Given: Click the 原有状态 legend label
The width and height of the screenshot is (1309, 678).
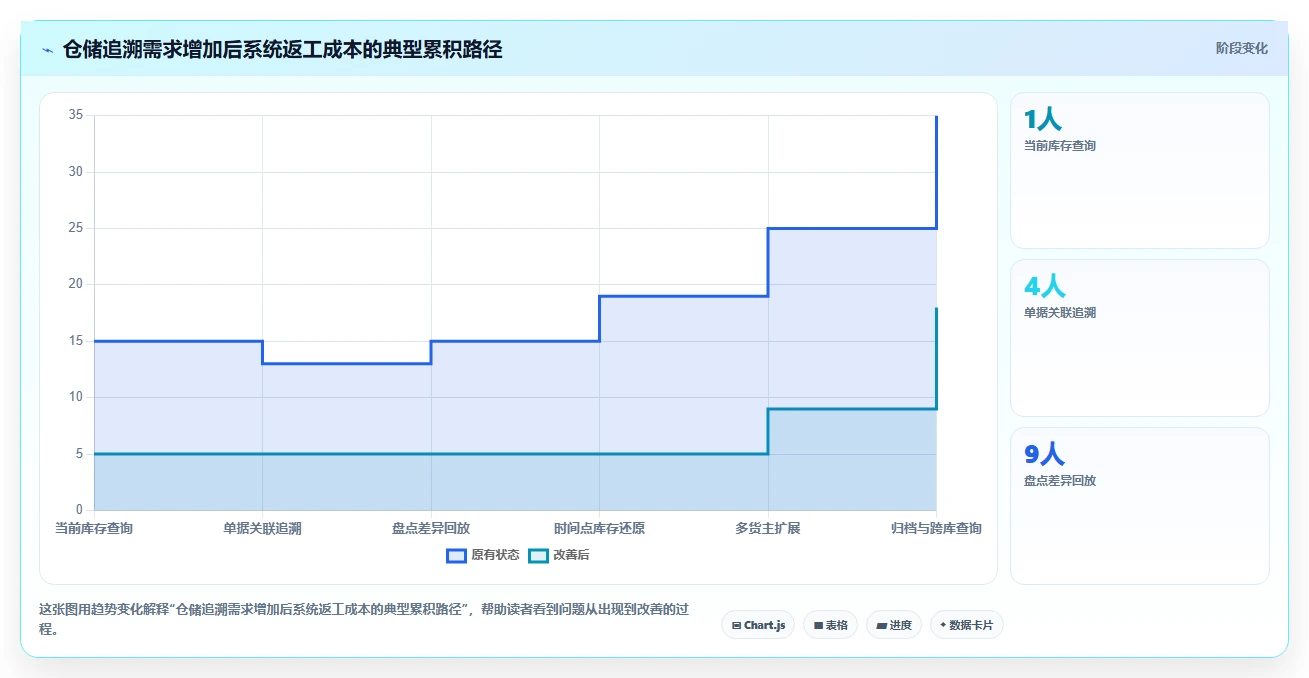Looking at the screenshot, I should (495, 555).
